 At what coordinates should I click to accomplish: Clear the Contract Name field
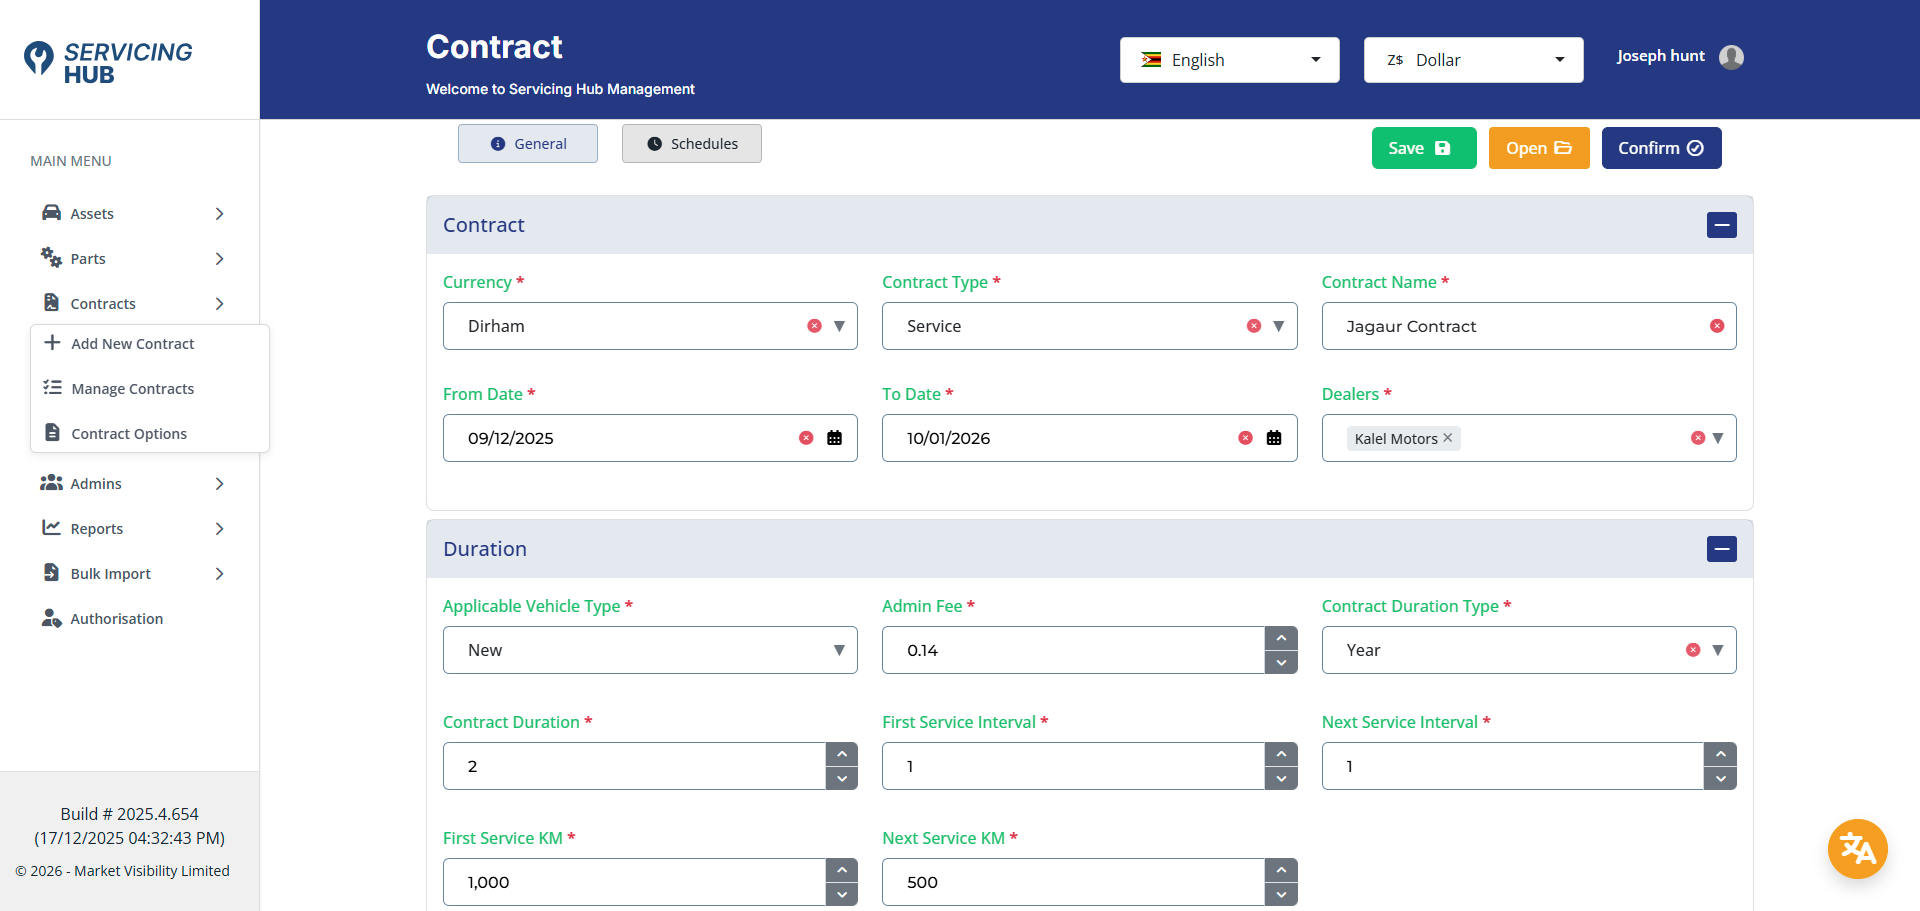1717,326
